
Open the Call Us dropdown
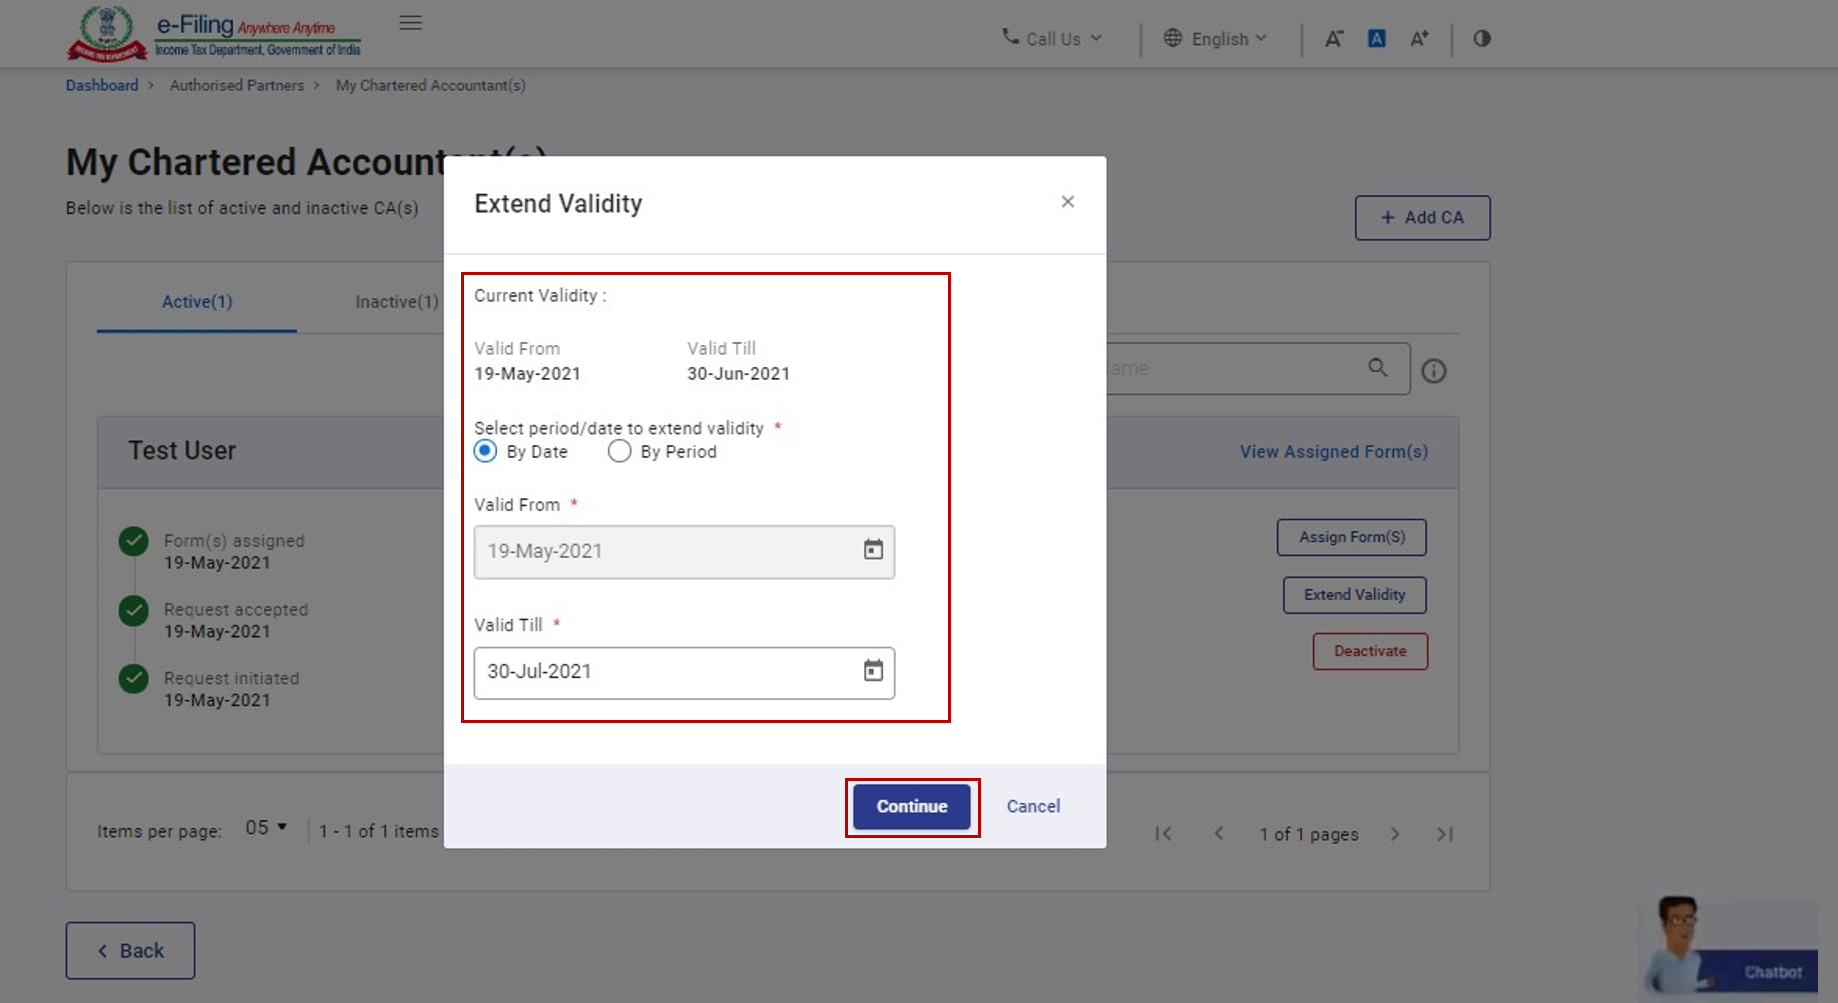coord(1052,38)
